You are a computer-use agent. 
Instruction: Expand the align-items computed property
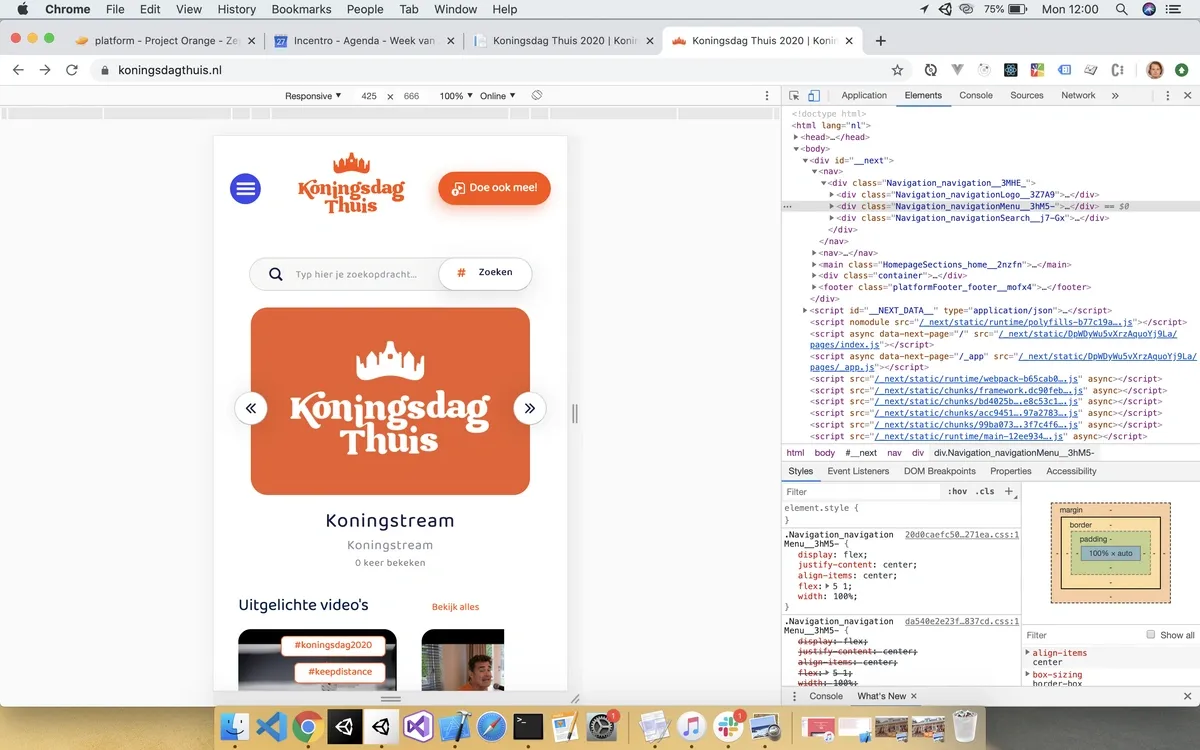[x=1028, y=653]
